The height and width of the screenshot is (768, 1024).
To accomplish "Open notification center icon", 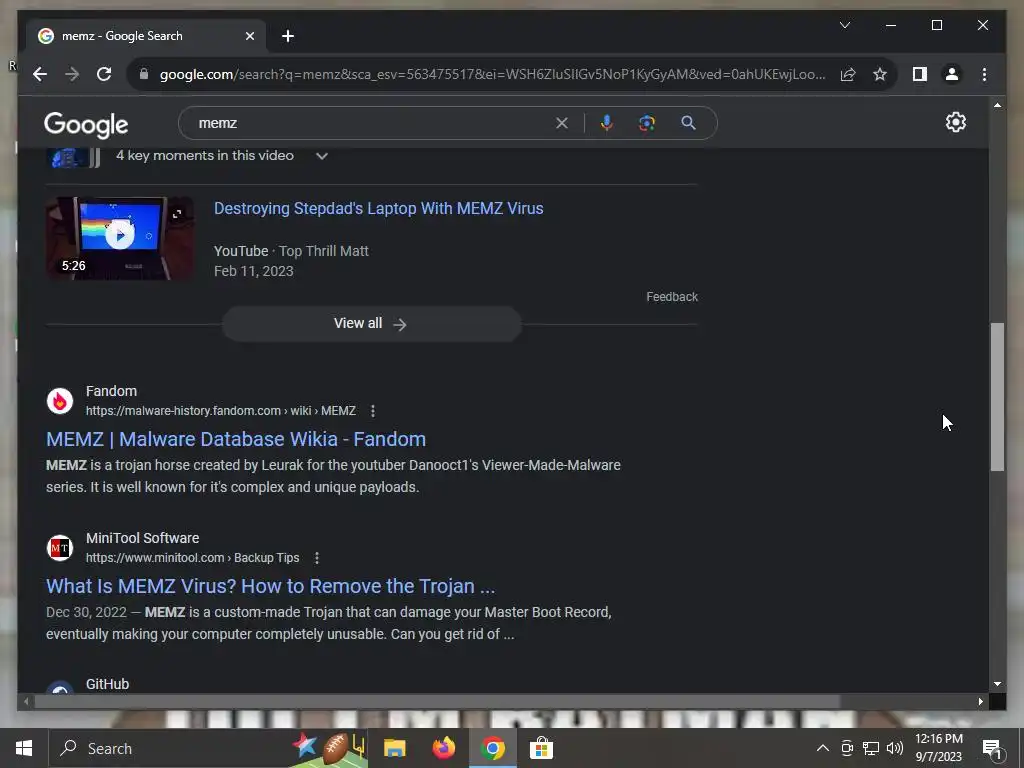I will pyautogui.click(x=992, y=748).
